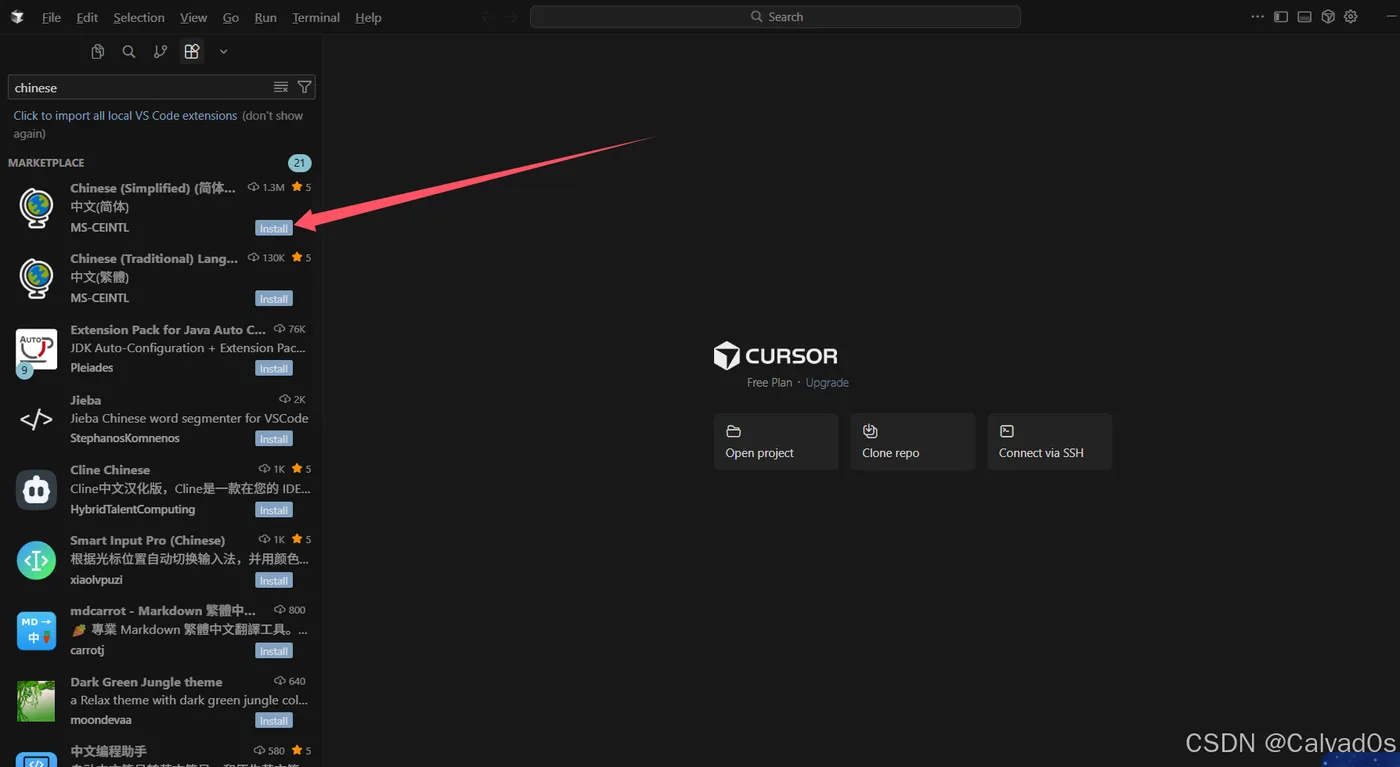Click the Clone repo button
Screen dimensions: 1400x767
913,441
